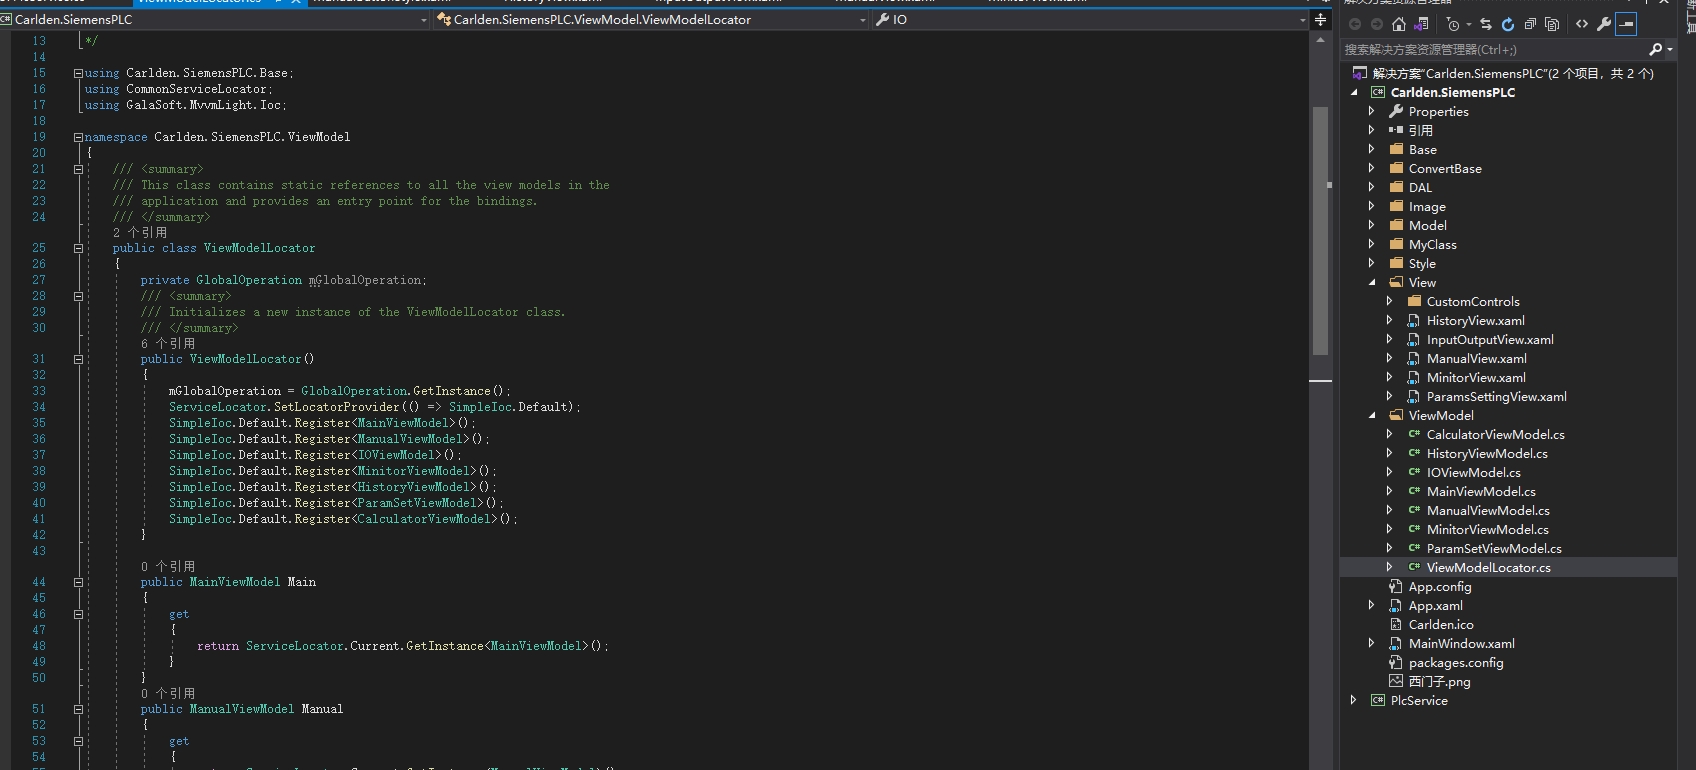
Task: Click the View Code icon
Action: [x=1582, y=24]
